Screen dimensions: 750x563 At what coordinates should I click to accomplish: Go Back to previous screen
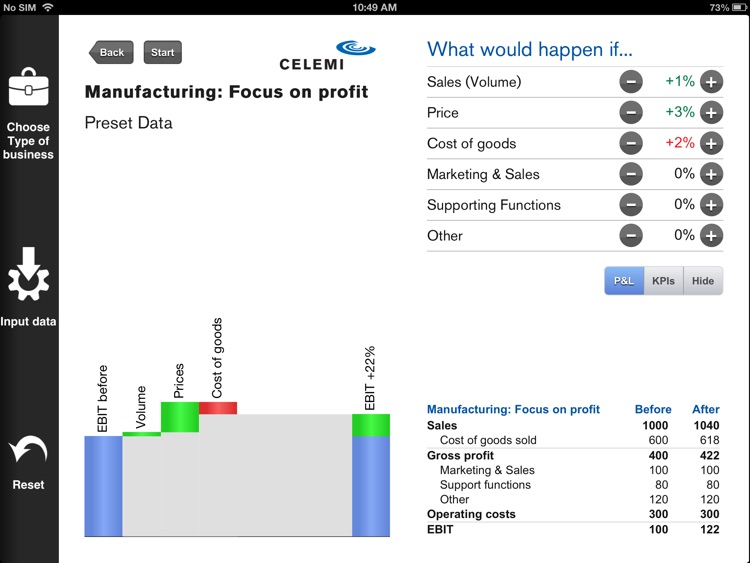[111, 53]
